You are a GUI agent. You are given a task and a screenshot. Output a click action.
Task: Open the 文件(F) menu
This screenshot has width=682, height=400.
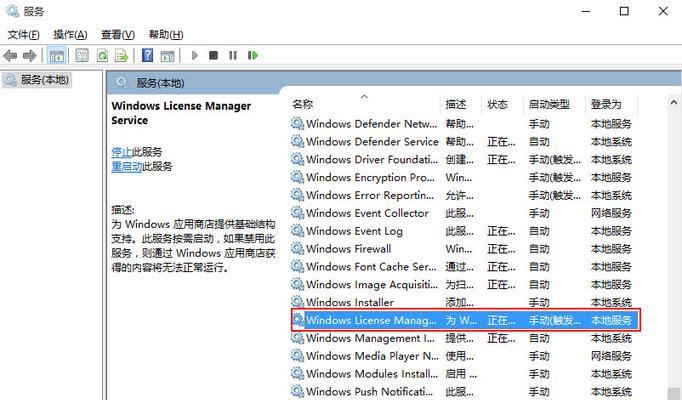[x=23, y=34]
